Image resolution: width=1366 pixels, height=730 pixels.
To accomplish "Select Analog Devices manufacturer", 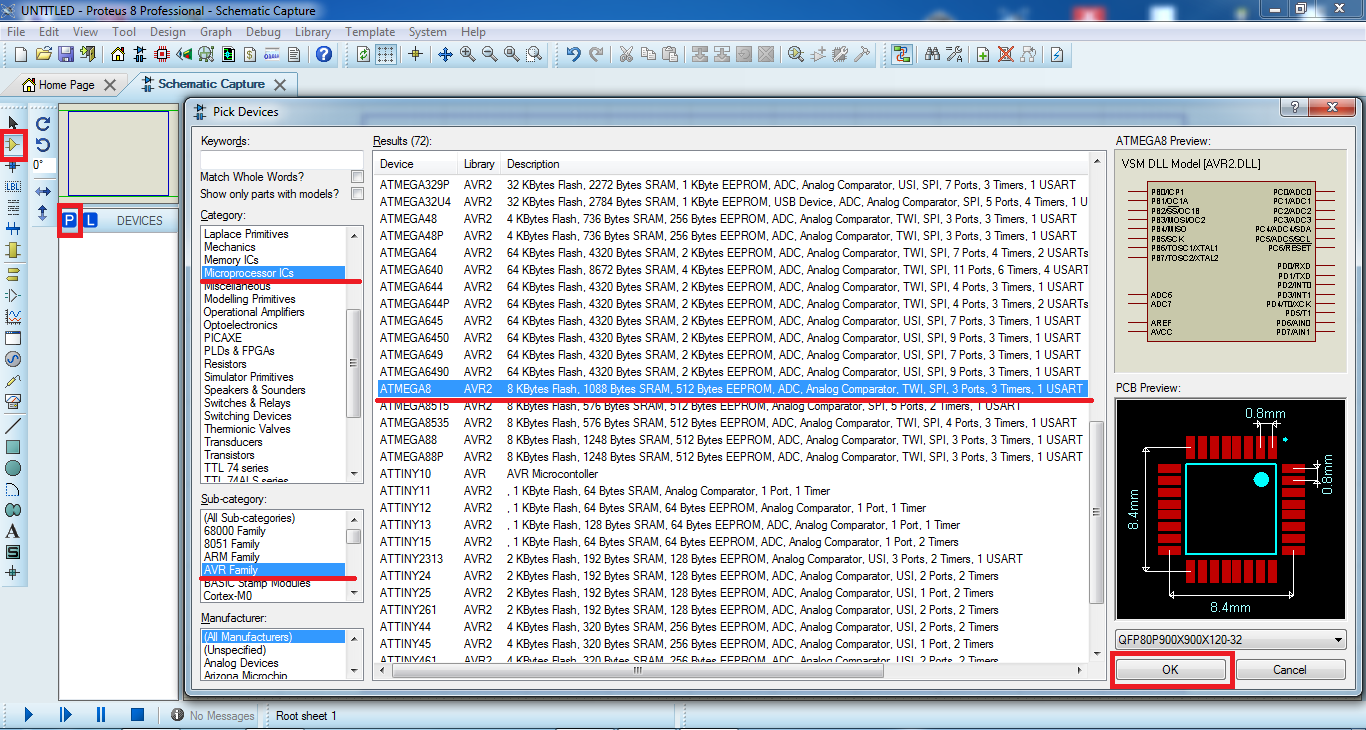I will click(241, 663).
